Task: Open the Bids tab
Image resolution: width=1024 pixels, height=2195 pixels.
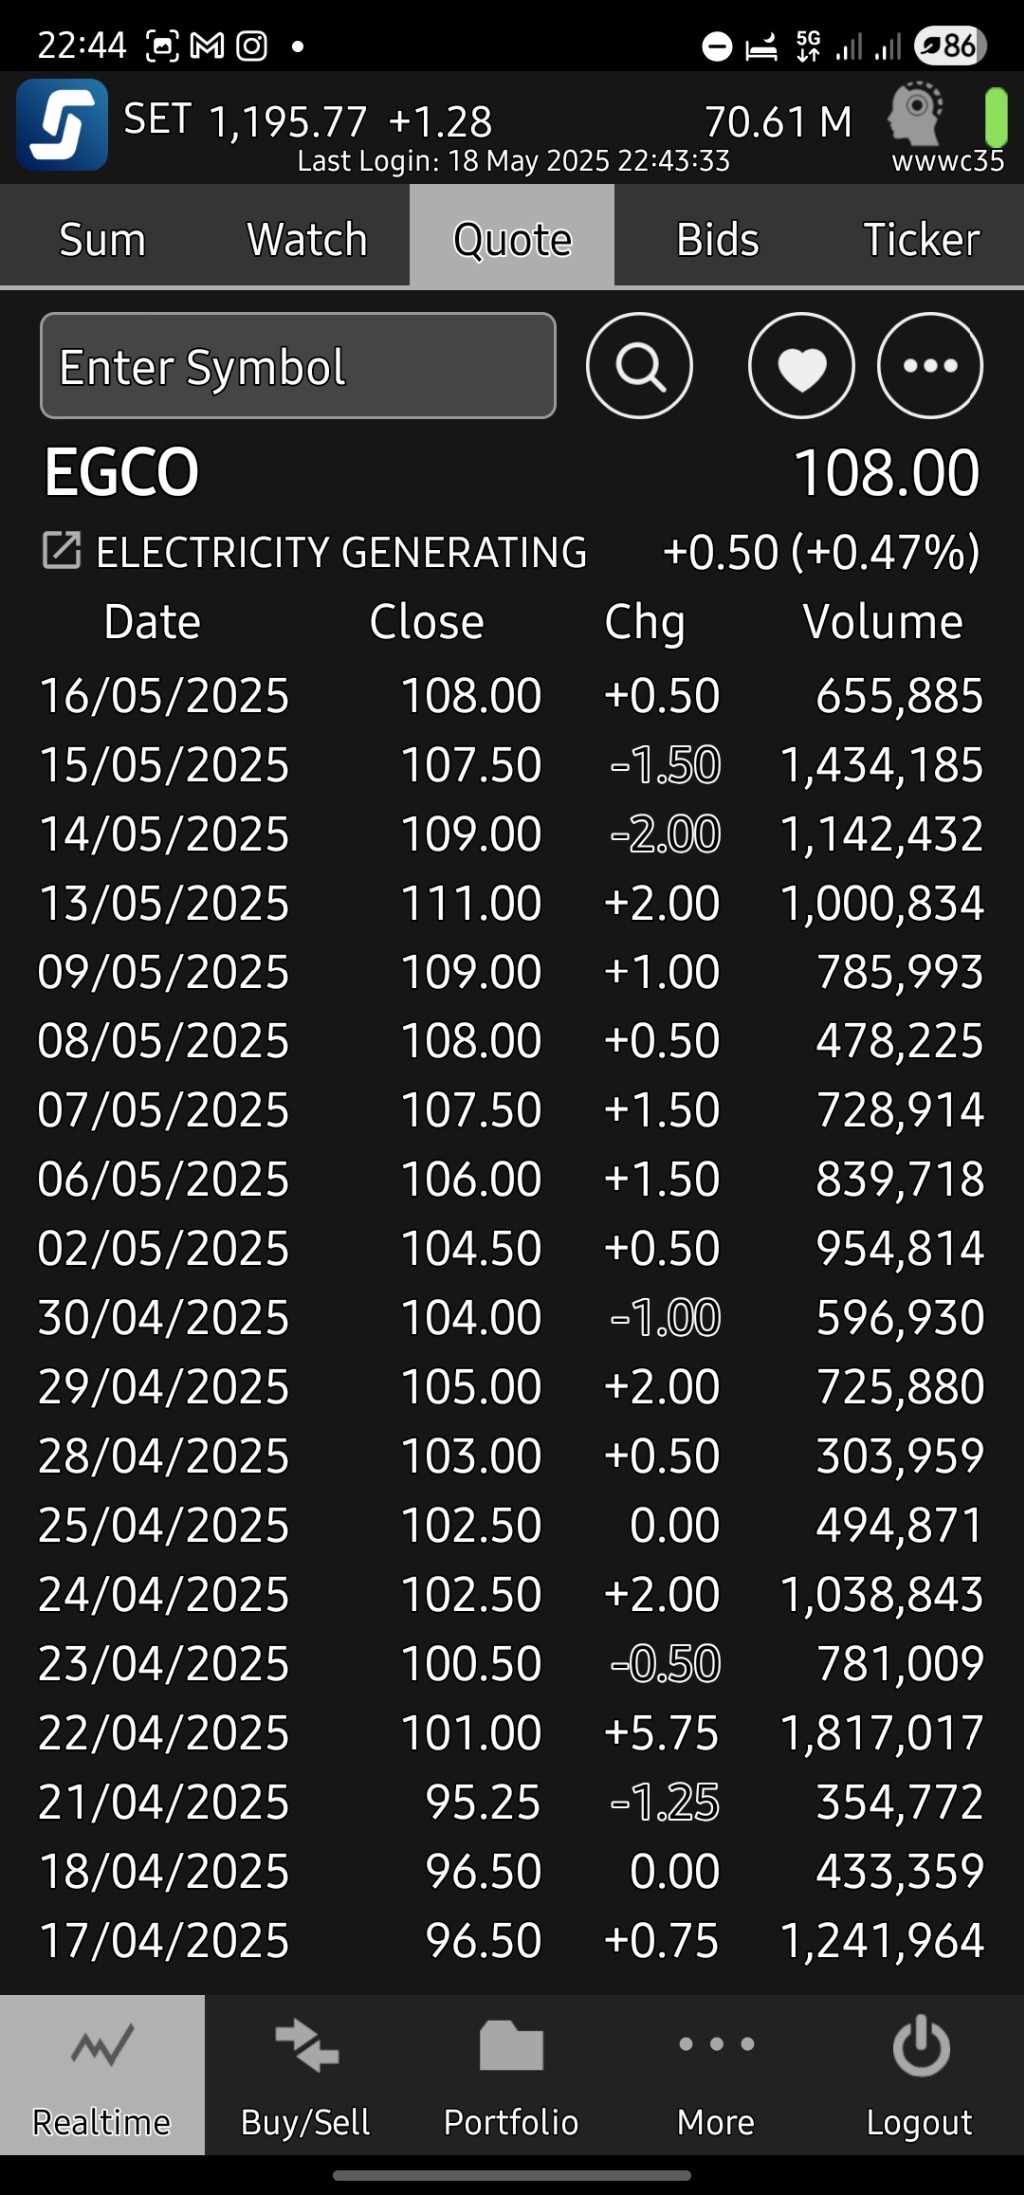Action: click(x=717, y=240)
